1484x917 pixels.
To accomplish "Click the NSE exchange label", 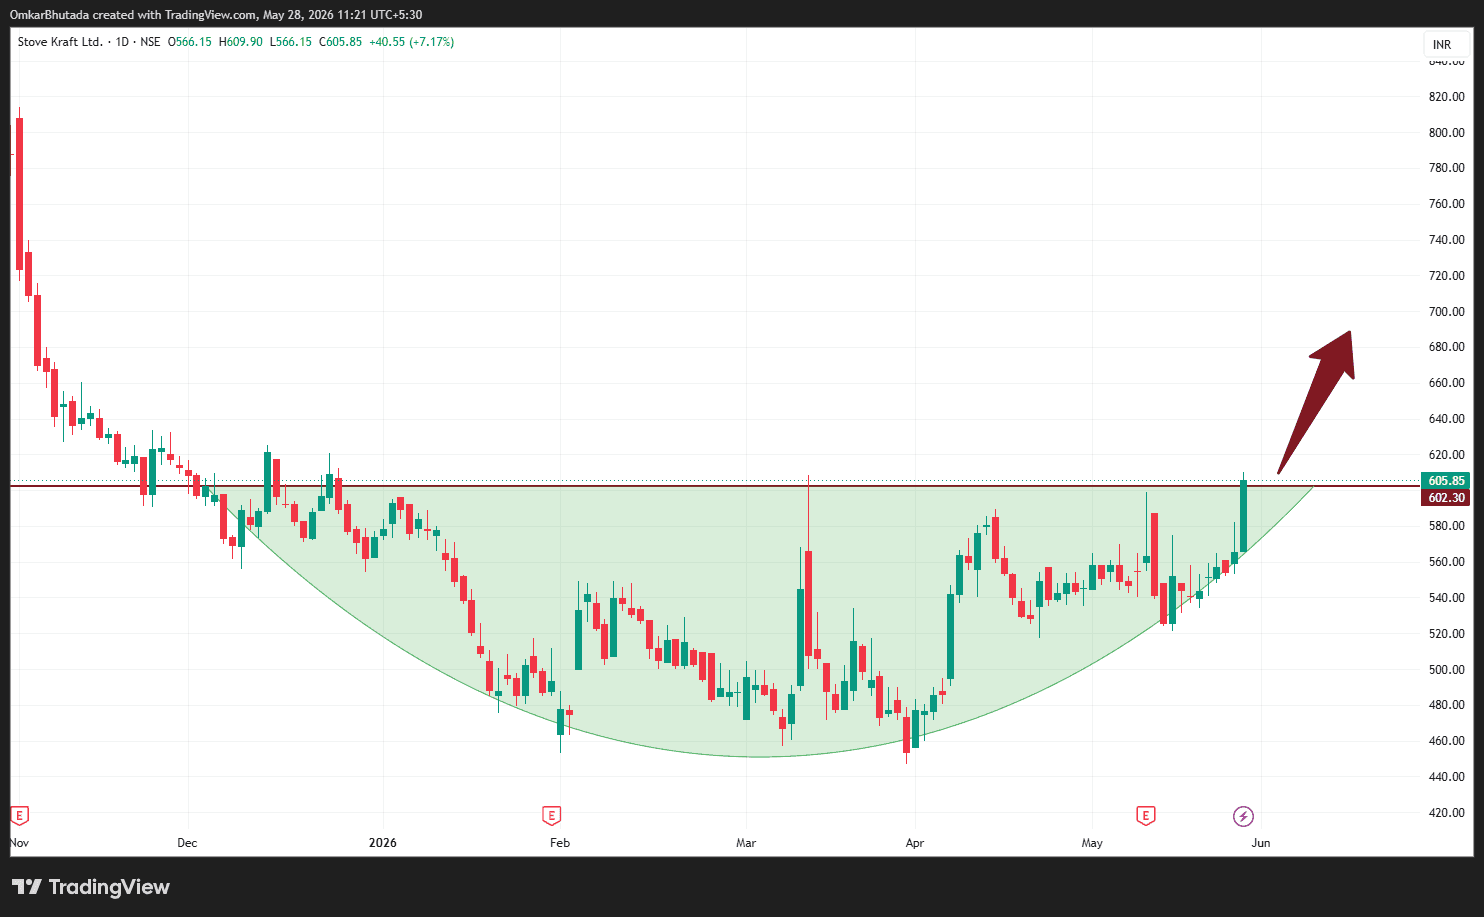I will click(x=150, y=42).
